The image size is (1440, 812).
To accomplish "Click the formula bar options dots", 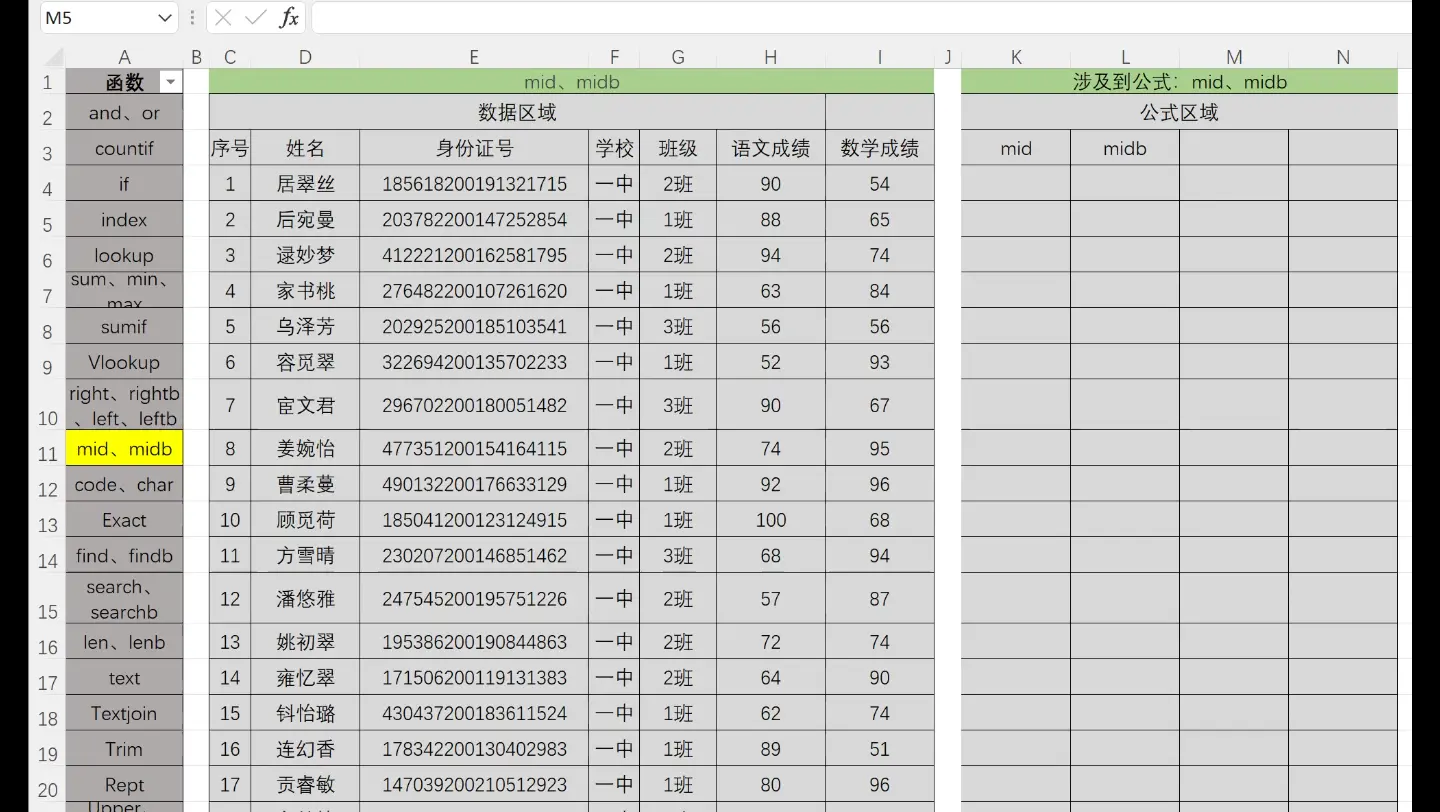I will click(x=192, y=18).
